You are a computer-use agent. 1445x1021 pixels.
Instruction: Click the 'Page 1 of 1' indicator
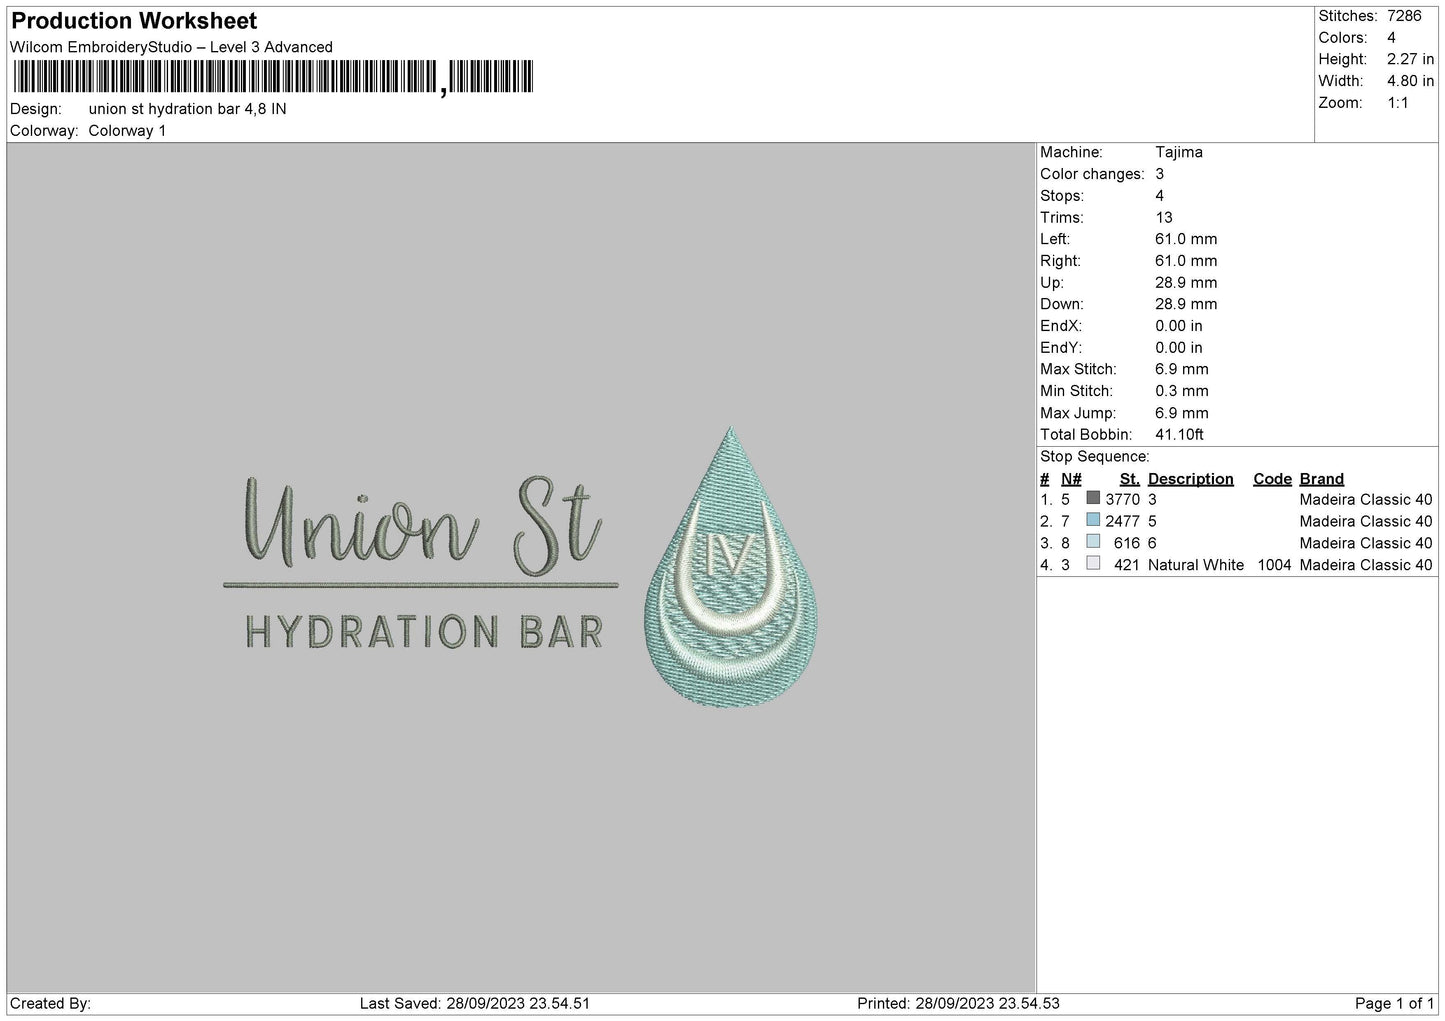1395,1003
